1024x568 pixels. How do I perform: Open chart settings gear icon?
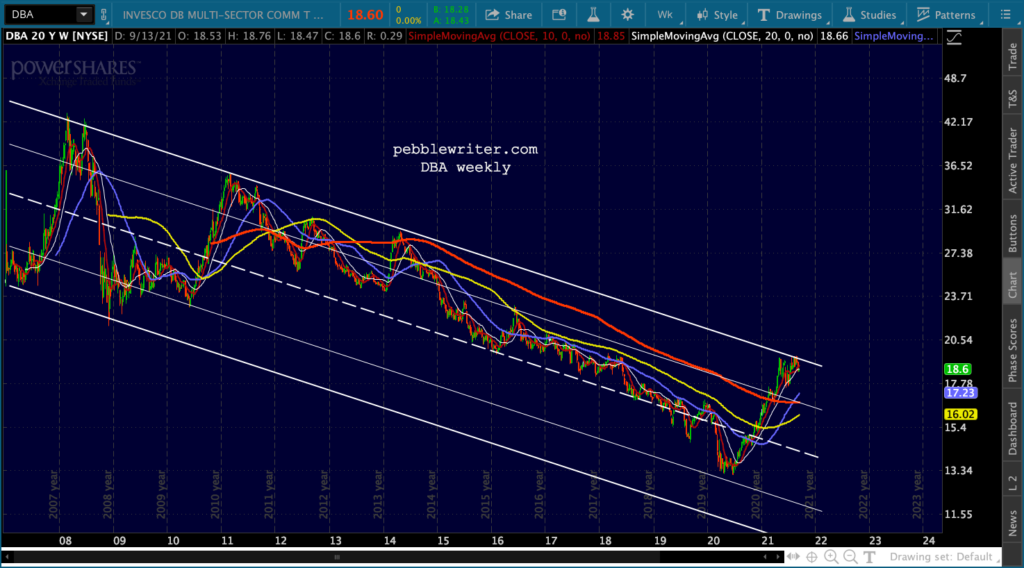click(x=628, y=14)
